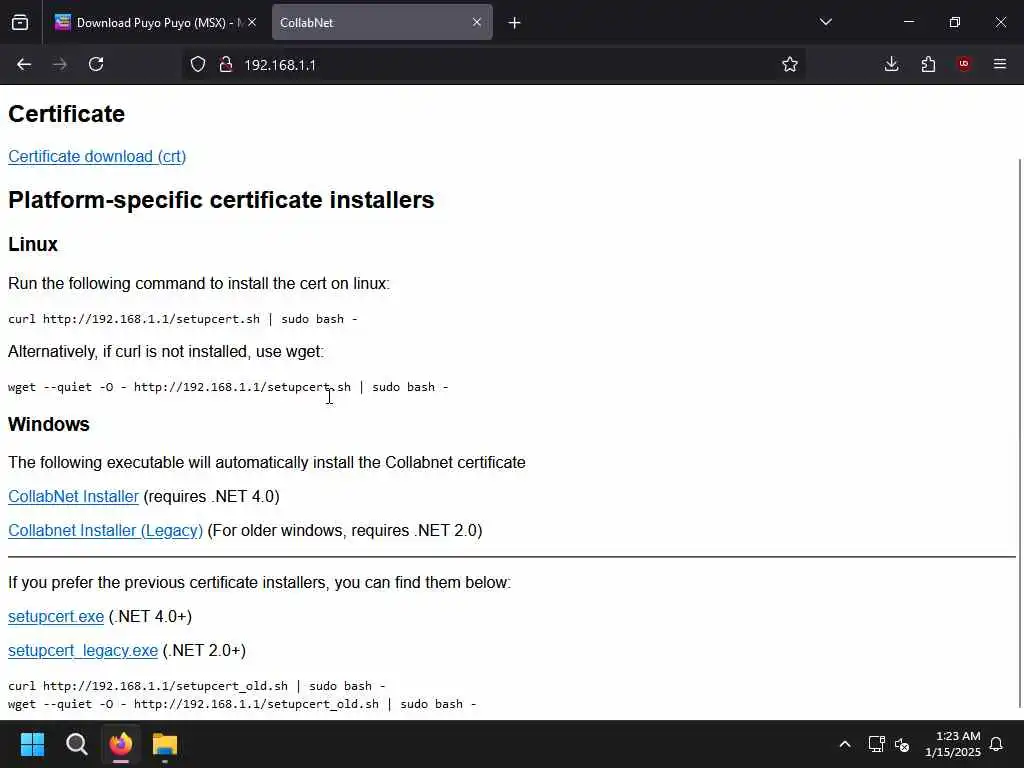Open the Downloads panel icon

pyautogui.click(x=891, y=64)
